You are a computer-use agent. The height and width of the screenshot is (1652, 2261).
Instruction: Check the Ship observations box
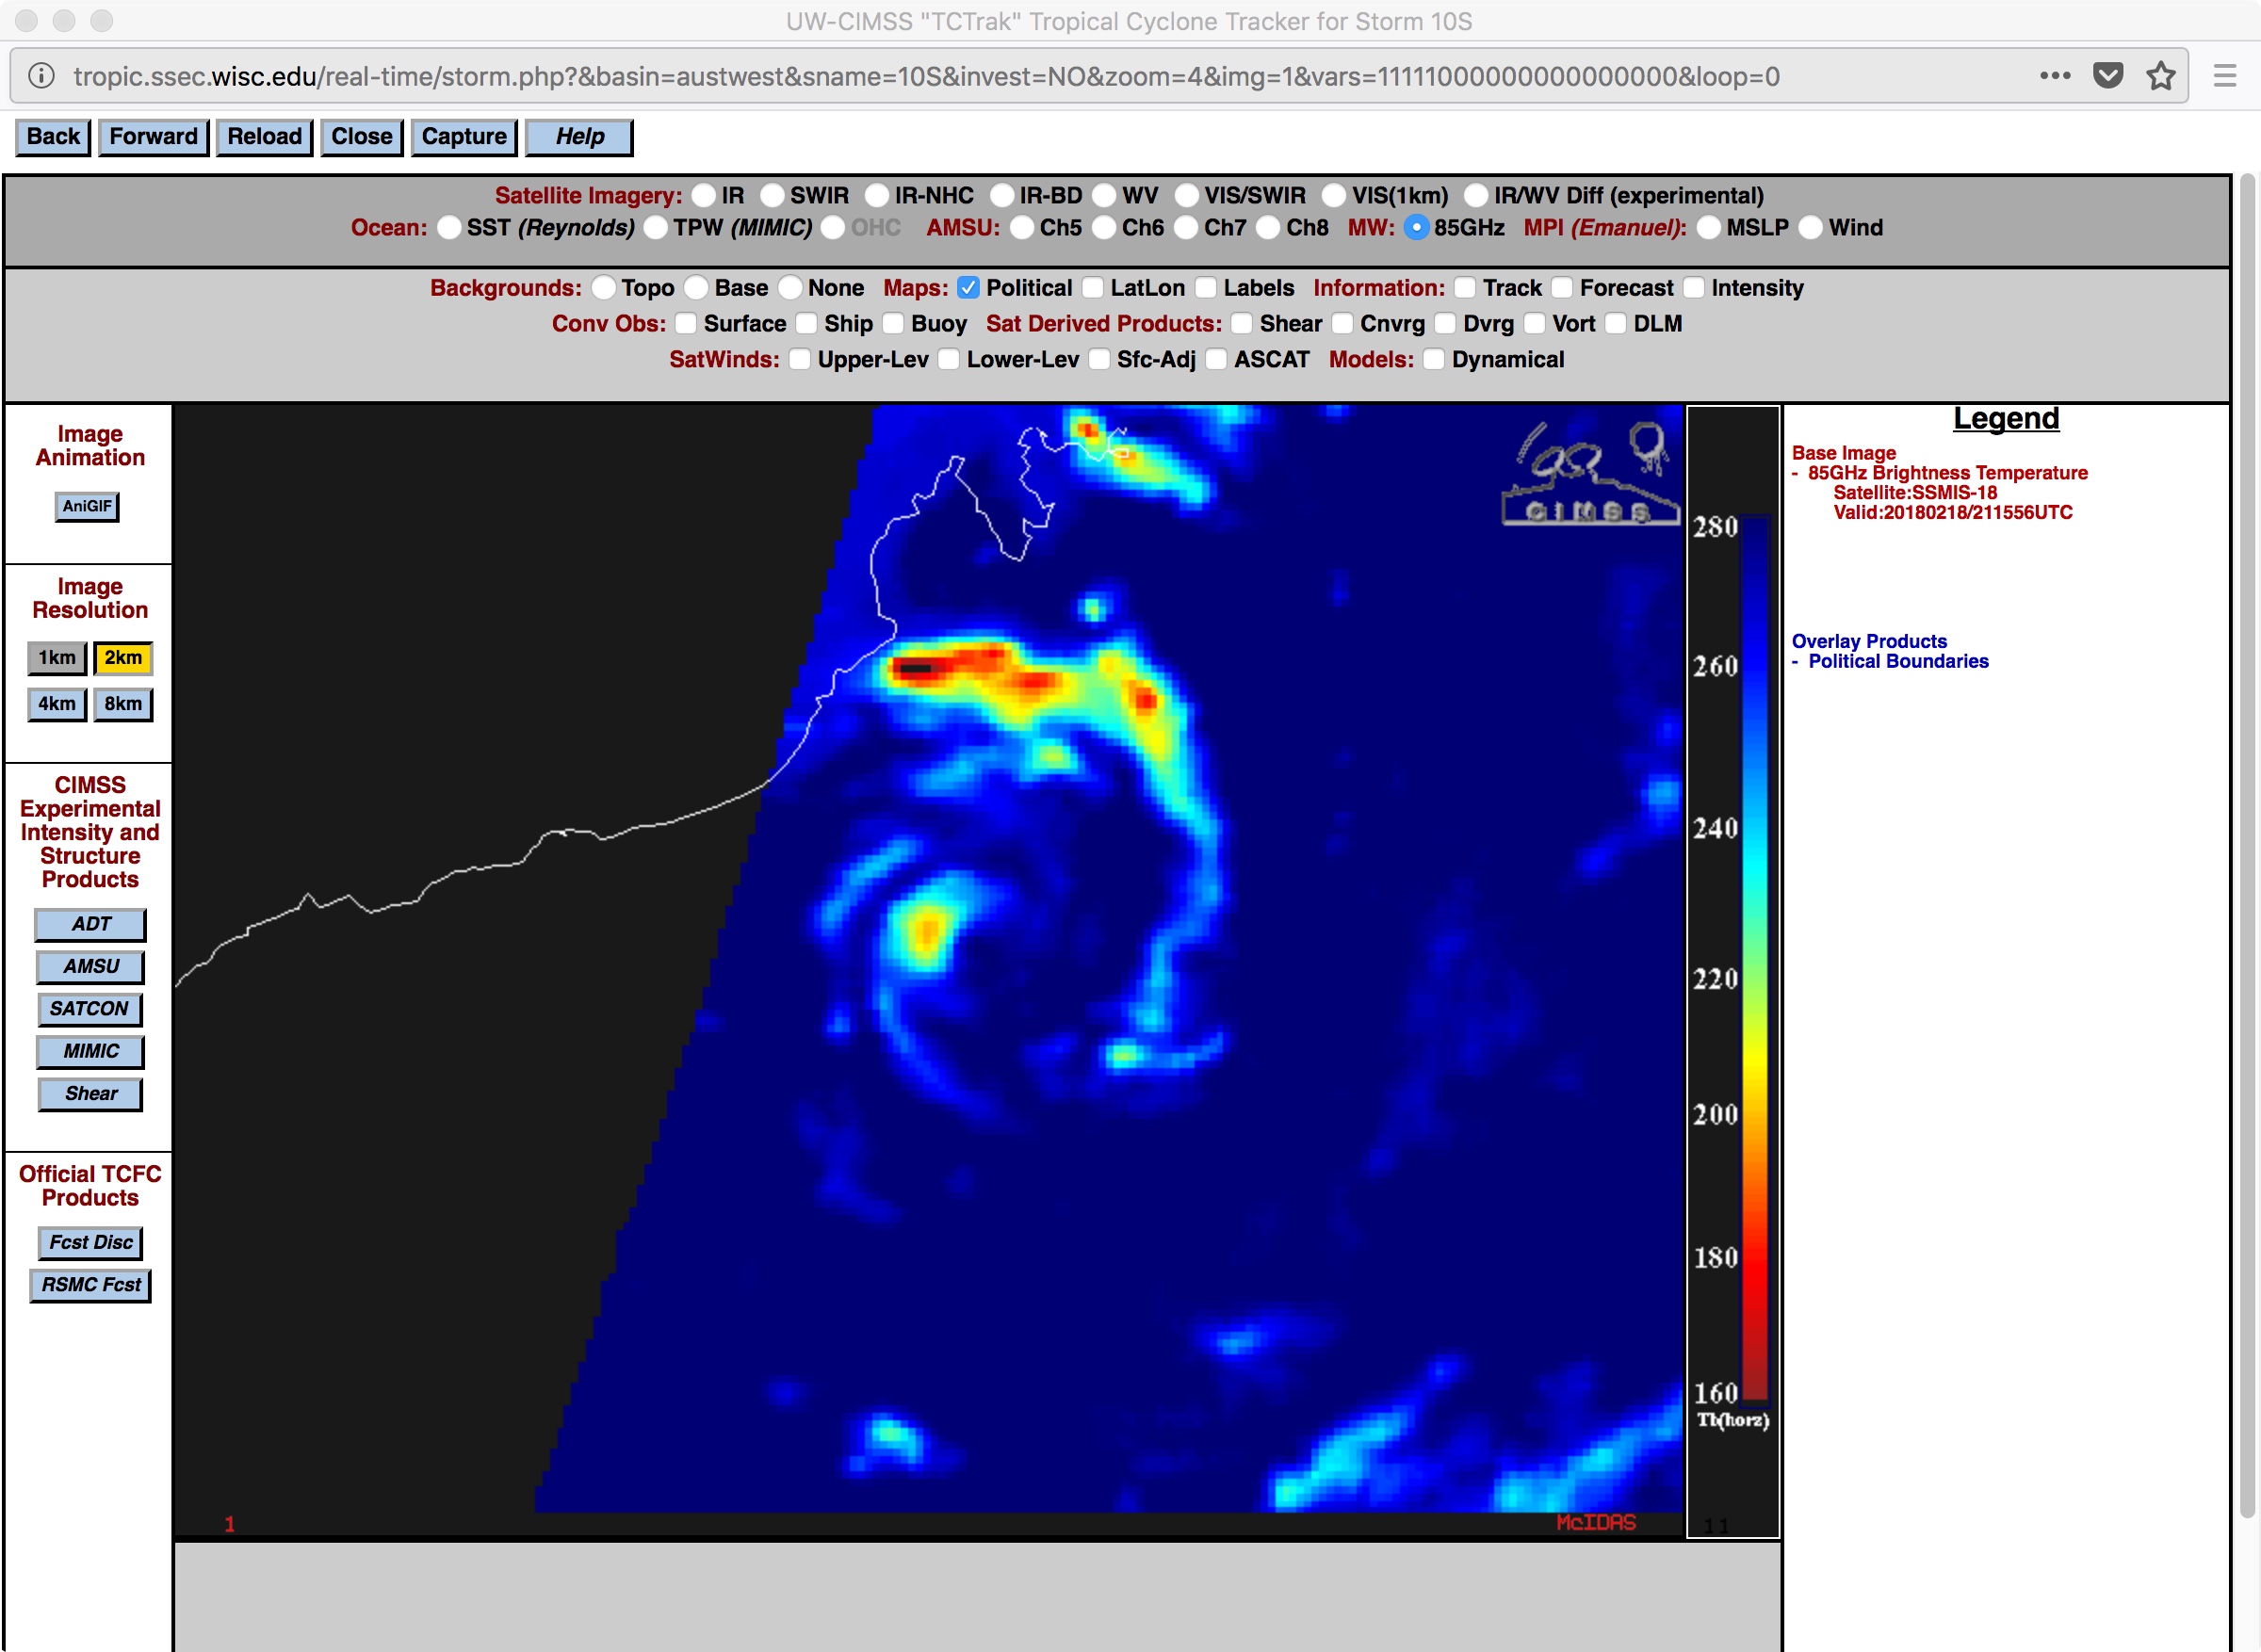tap(806, 324)
